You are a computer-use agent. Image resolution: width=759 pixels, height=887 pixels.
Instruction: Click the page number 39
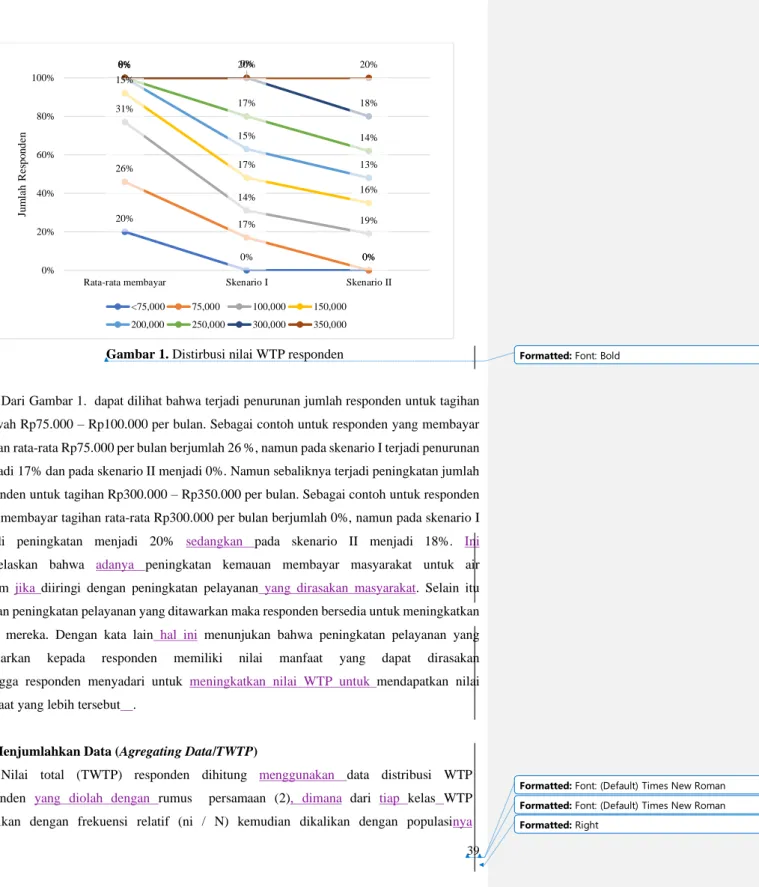[473, 850]
